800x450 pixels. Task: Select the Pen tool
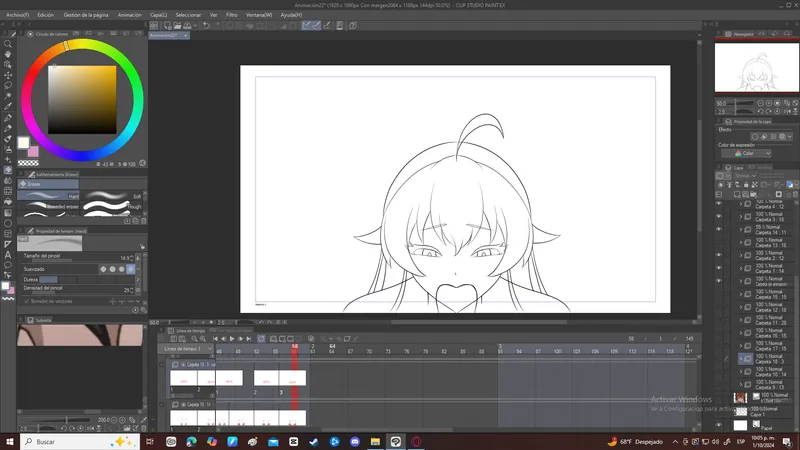(x=8, y=118)
